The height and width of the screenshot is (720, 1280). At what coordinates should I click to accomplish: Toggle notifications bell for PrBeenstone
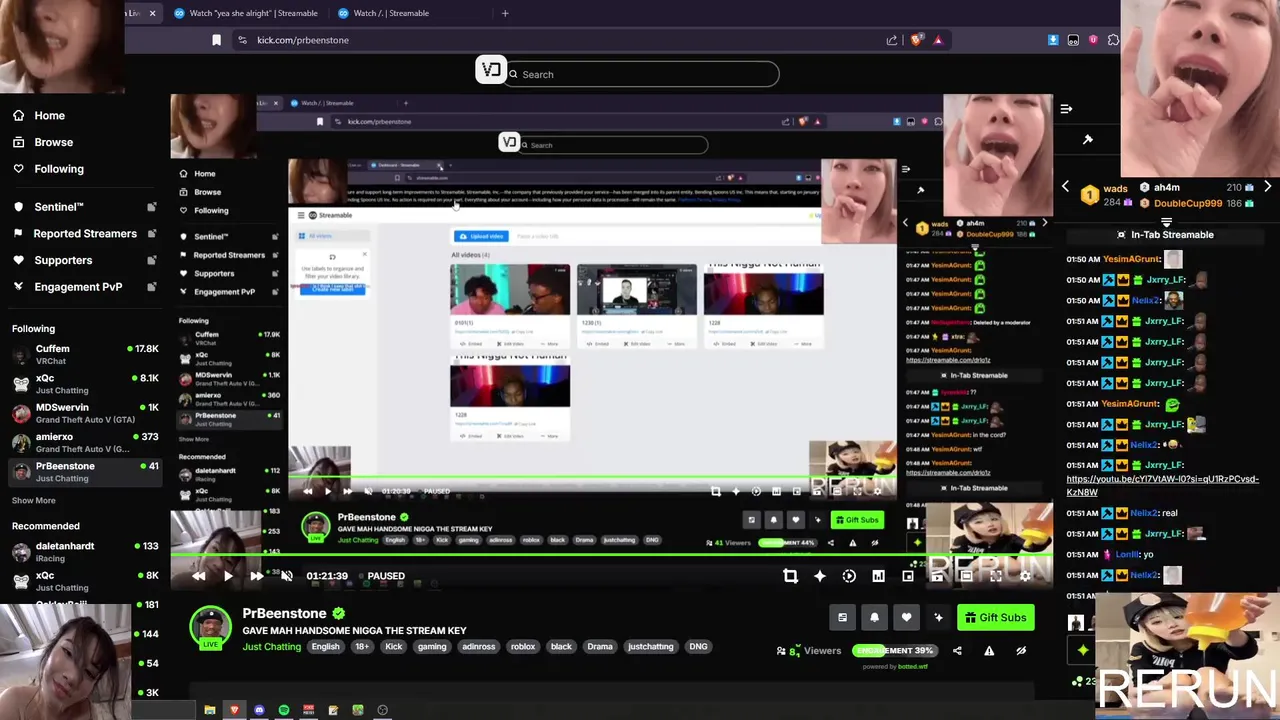tap(874, 618)
